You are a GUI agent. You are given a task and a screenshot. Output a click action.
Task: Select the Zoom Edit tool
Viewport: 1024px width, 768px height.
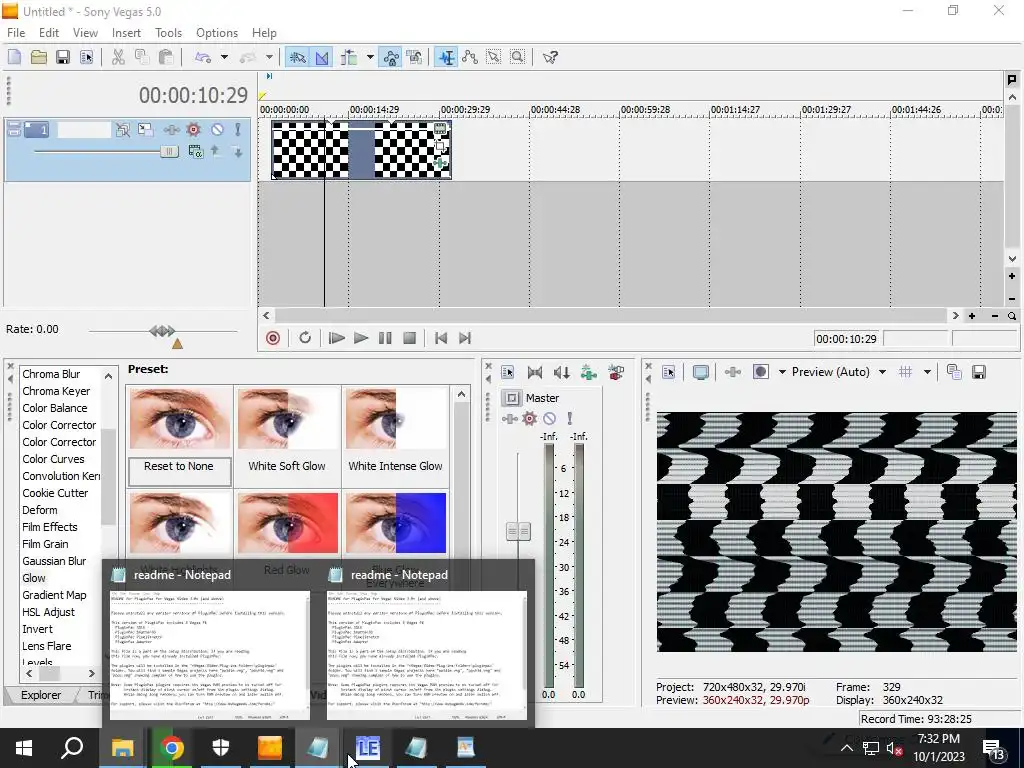pyautogui.click(x=517, y=57)
